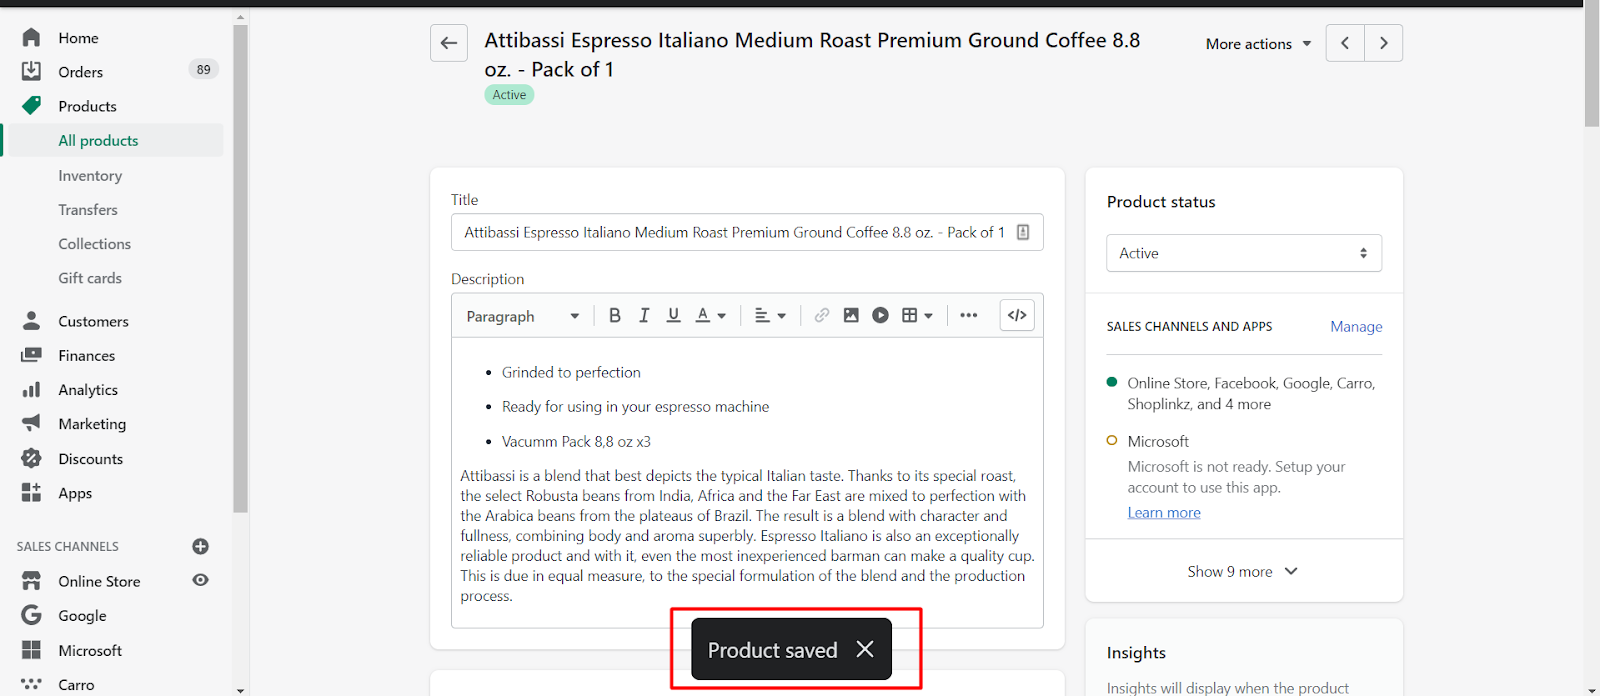This screenshot has height=696, width=1600.
Task: Click 'Ready for using in your espresso machine'
Action: [635, 406]
